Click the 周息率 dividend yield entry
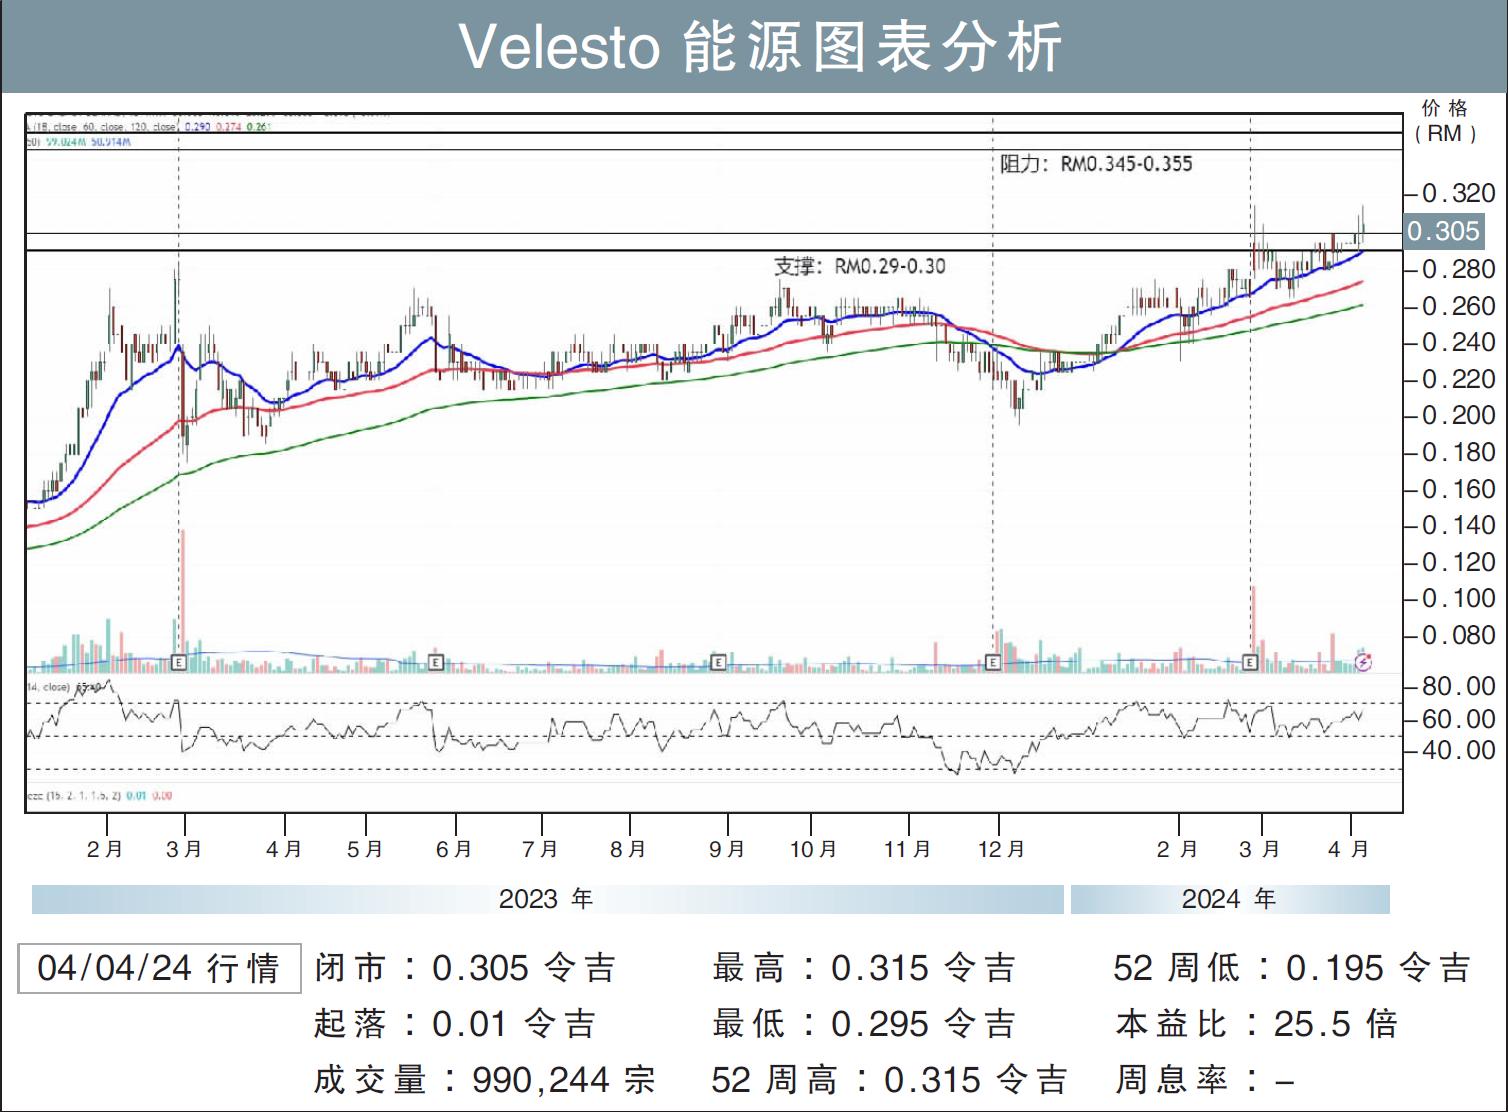Viewport: 1508px width, 1112px height. point(1206,1080)
